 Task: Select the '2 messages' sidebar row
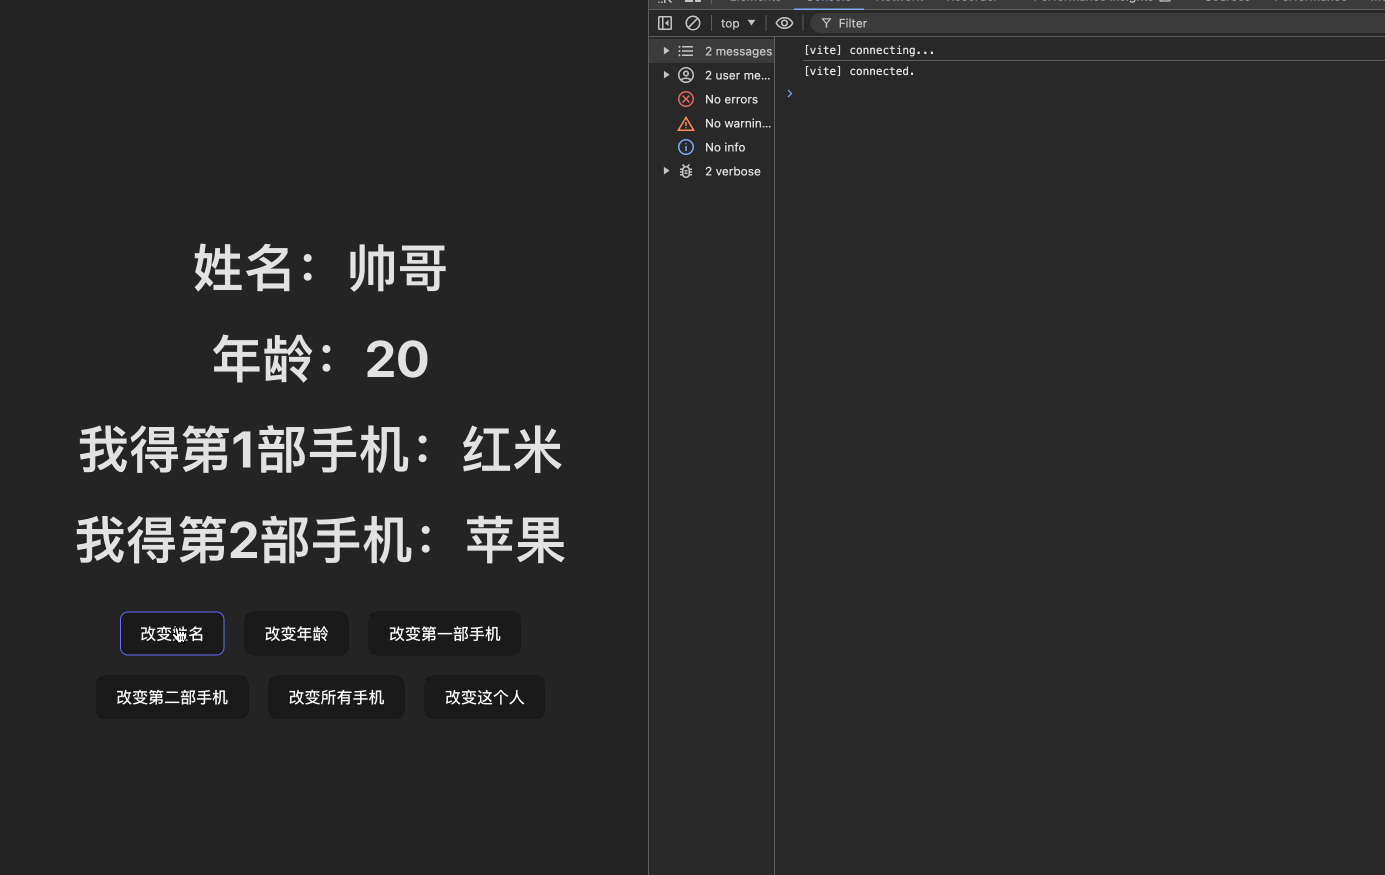click(x=712, y=51)
